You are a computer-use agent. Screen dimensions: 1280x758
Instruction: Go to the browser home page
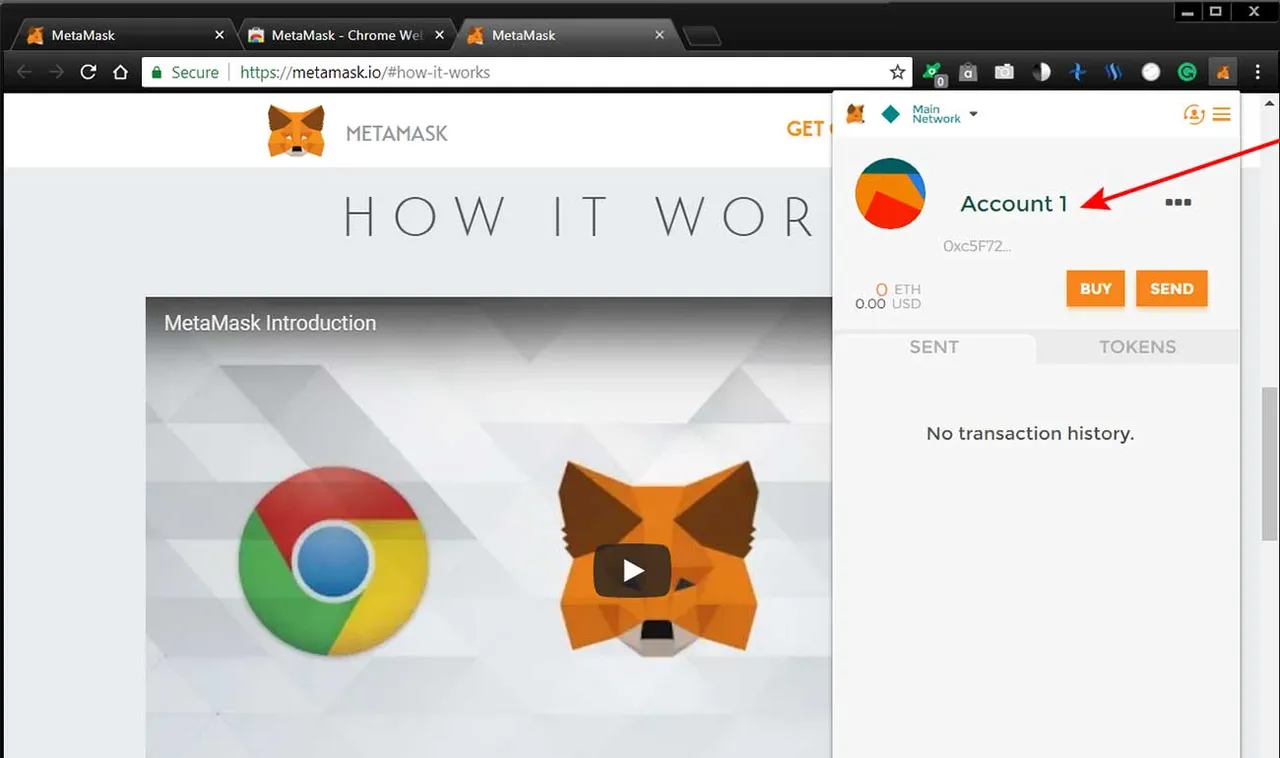coord(120,72)
